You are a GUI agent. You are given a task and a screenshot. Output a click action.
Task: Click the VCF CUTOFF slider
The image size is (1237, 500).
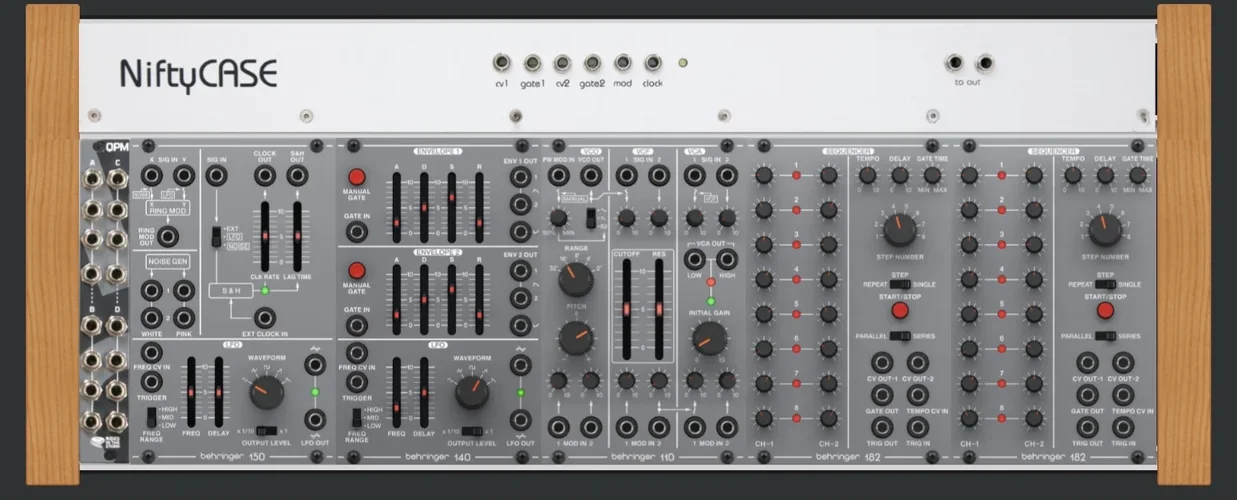[628, 310]
